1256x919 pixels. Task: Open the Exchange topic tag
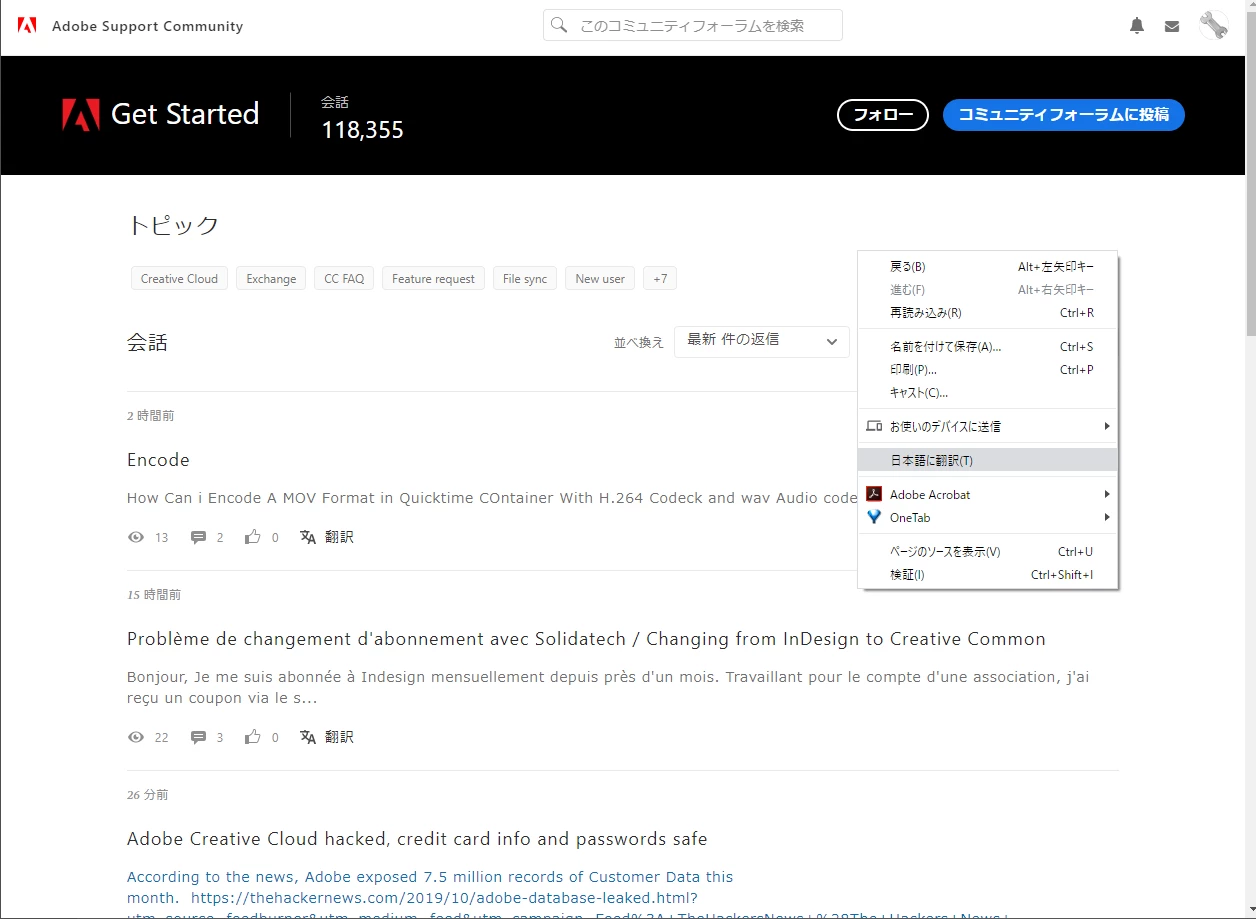point(271,279)
